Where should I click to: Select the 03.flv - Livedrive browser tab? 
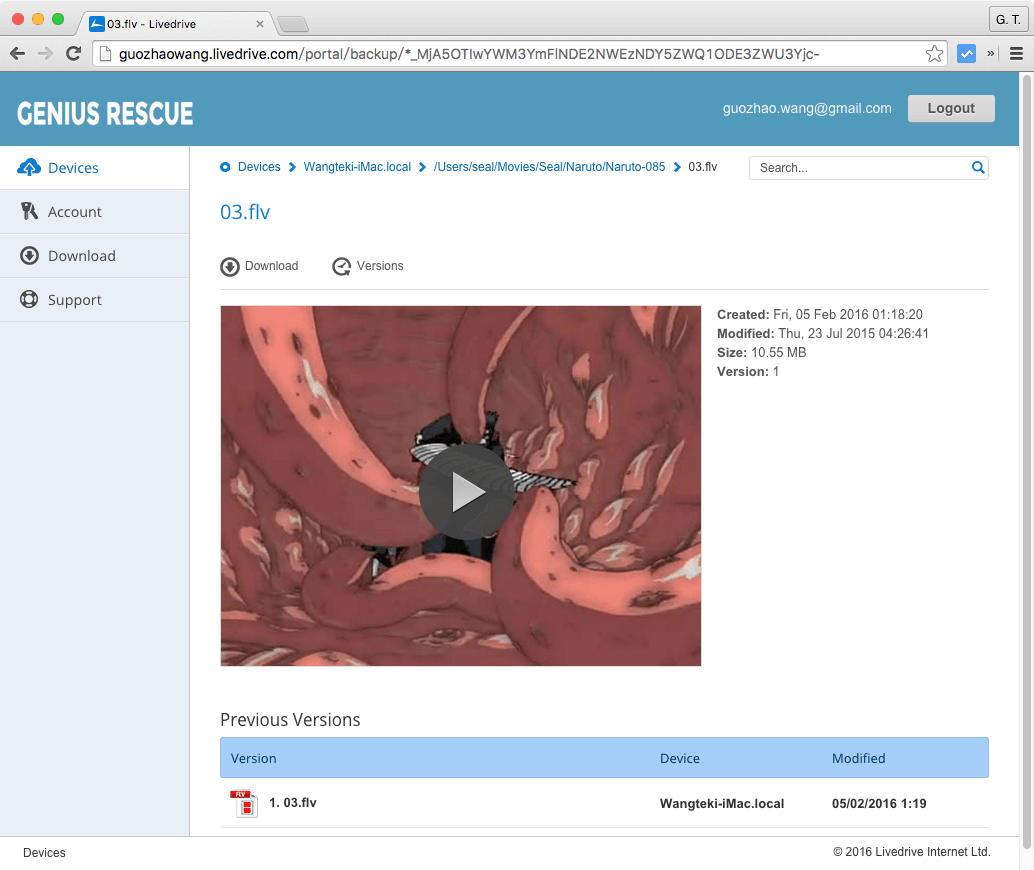point(175,23)
